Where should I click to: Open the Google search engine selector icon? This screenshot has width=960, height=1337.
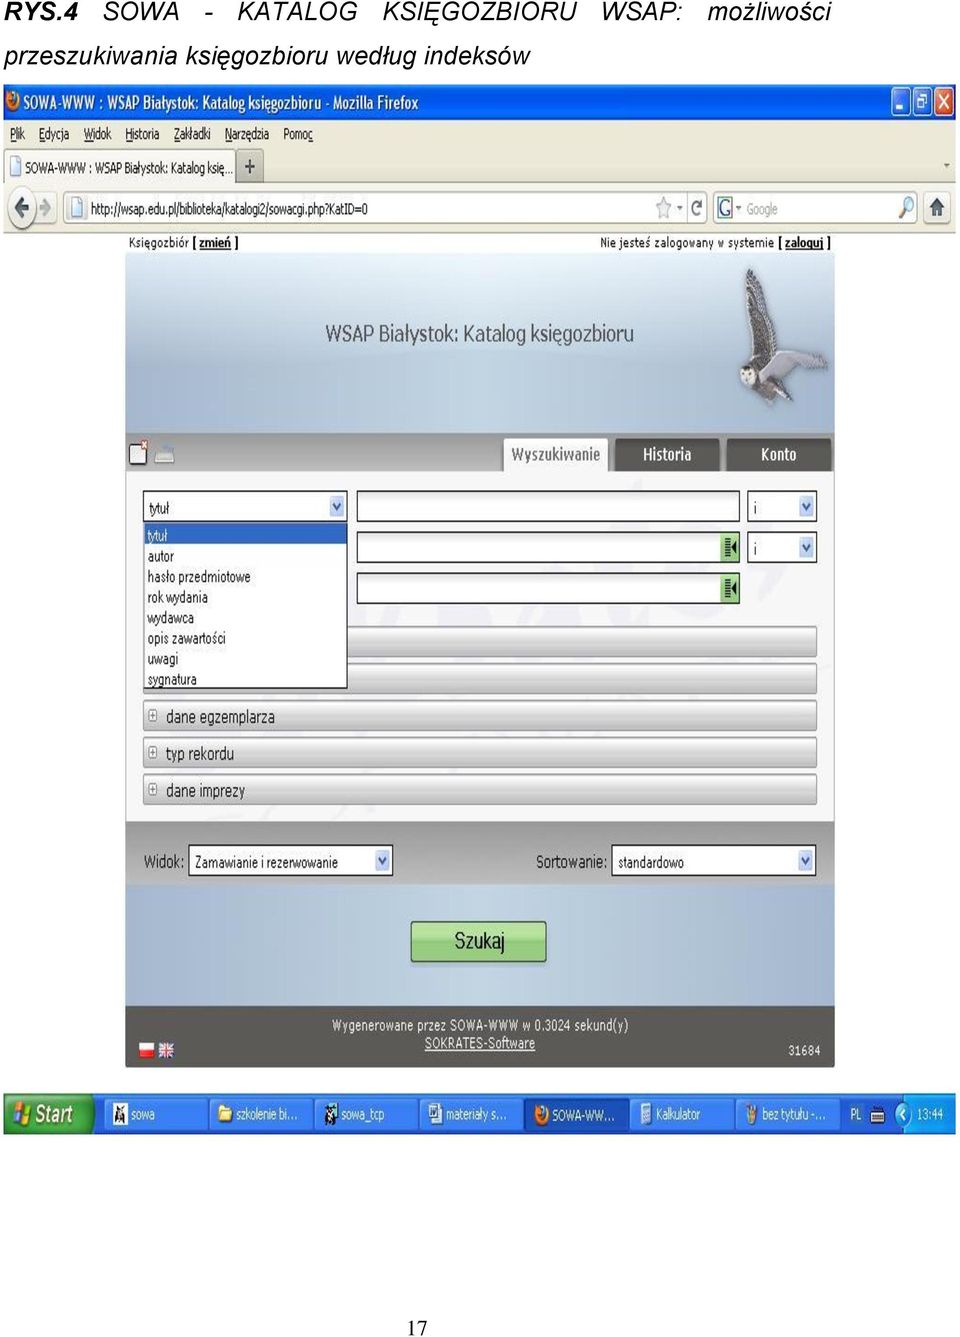725,208
